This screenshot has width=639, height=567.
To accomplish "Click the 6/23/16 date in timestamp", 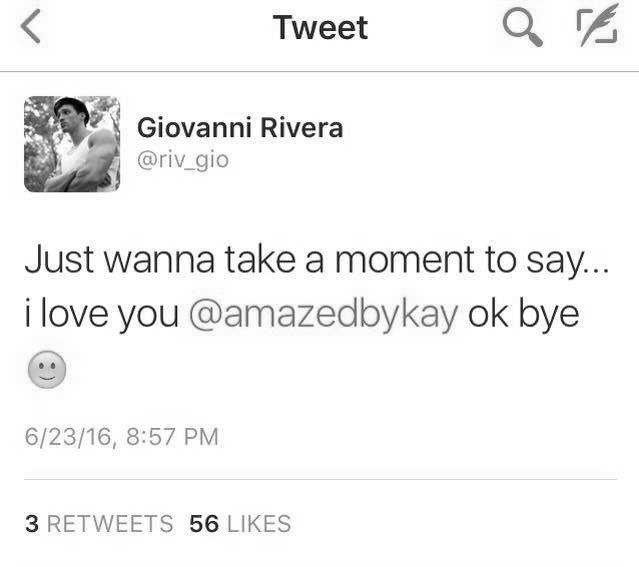I will tap(68, 437).
